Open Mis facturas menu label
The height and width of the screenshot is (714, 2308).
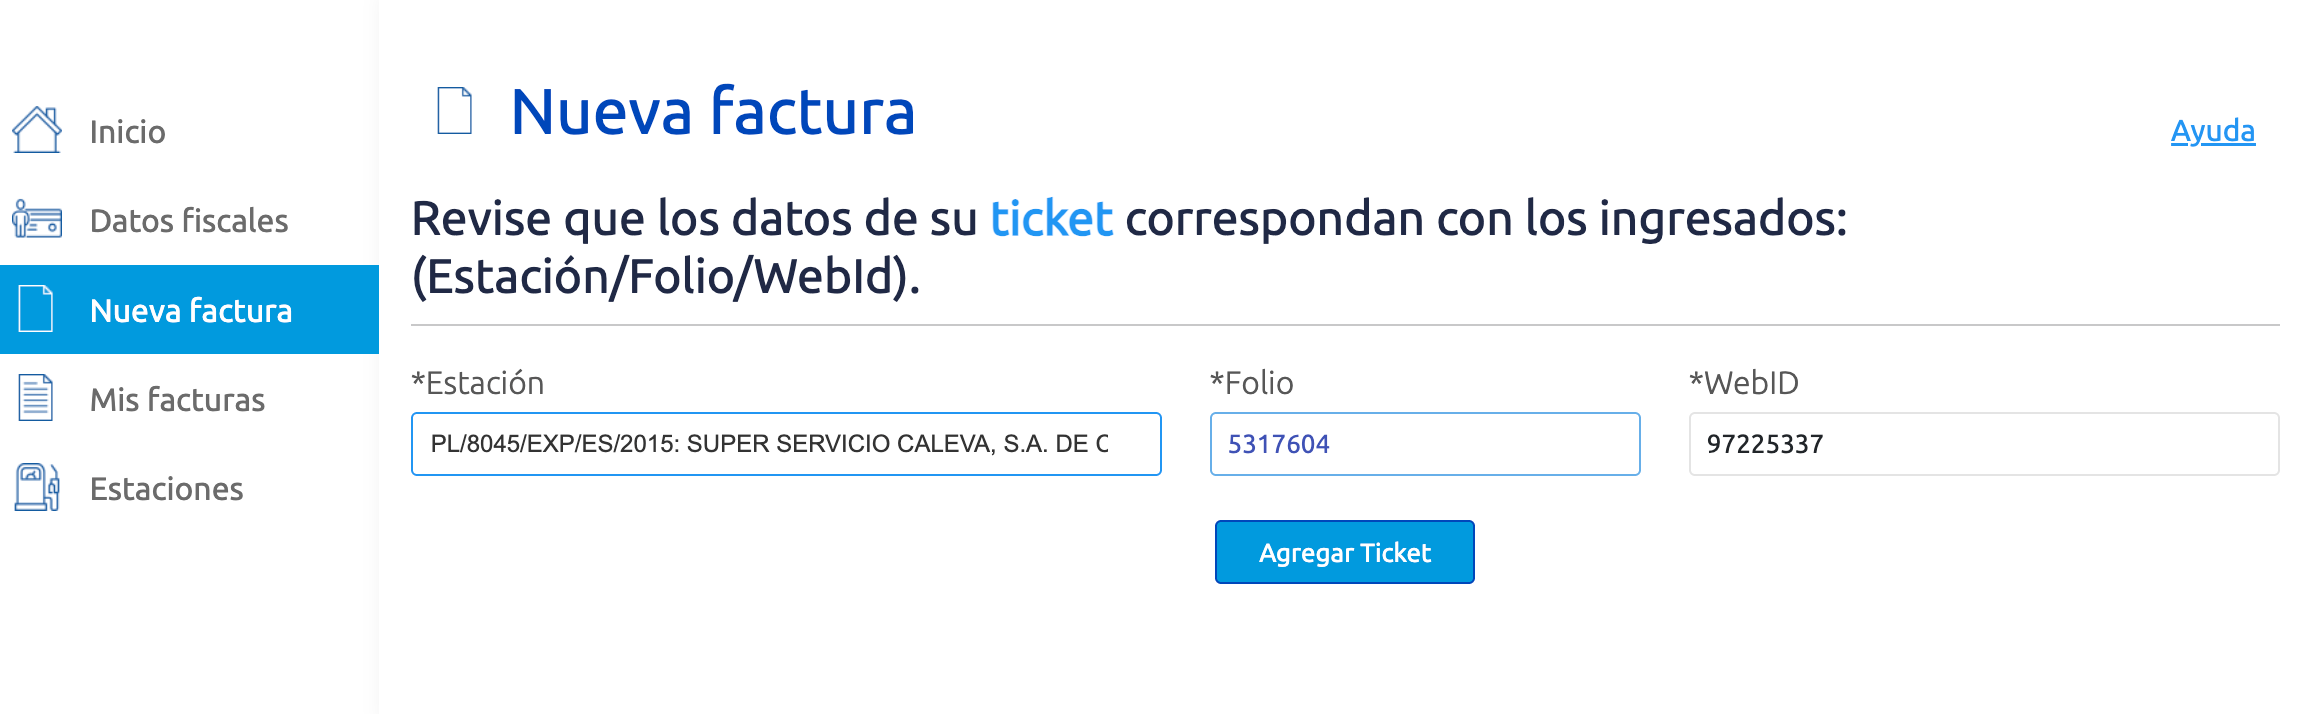pyautogui.click(x=177, y=400)
